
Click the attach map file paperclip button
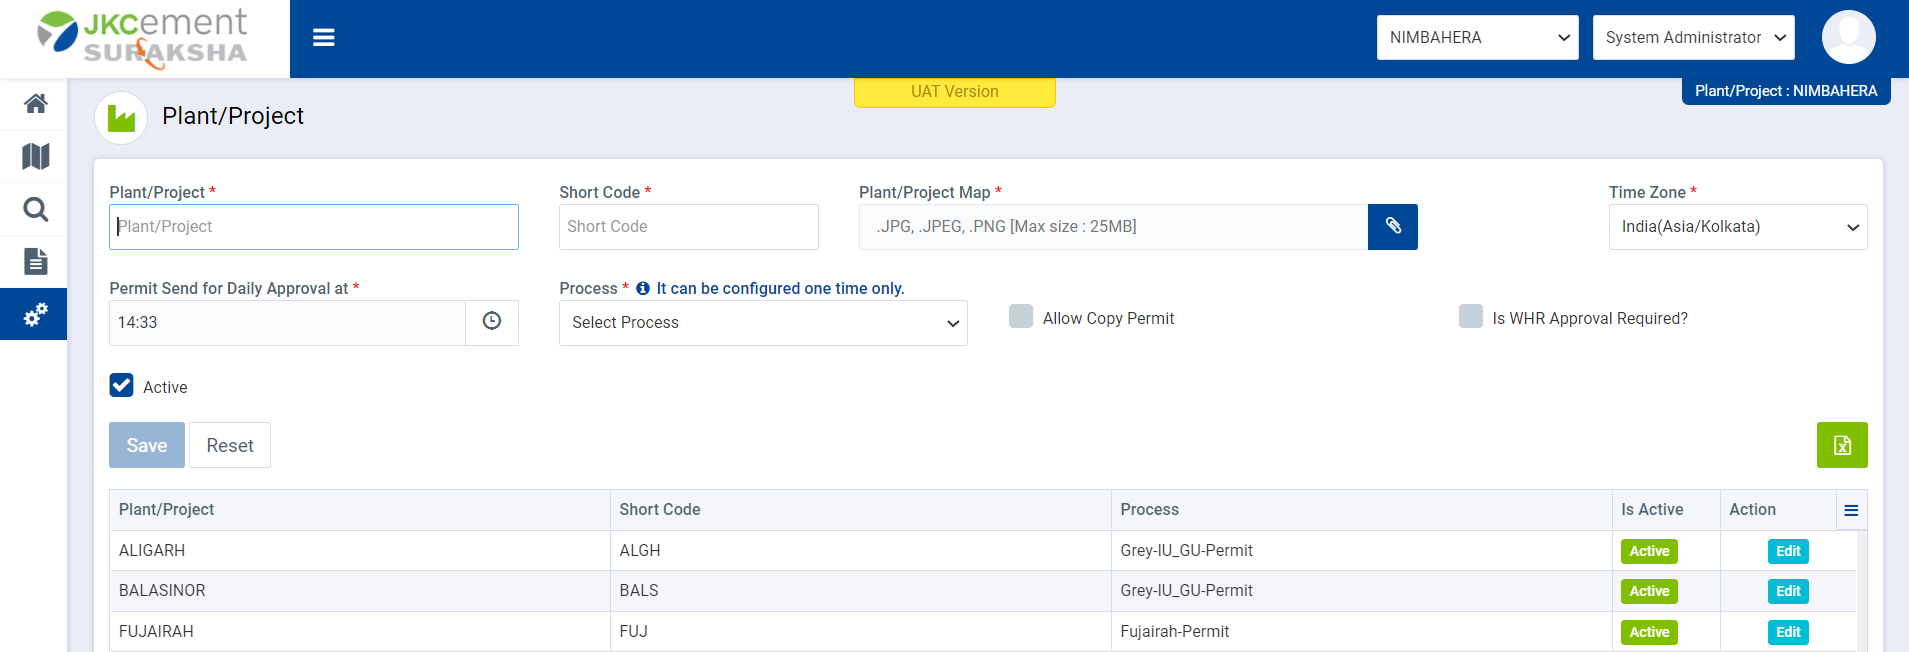pos(1392,226)
